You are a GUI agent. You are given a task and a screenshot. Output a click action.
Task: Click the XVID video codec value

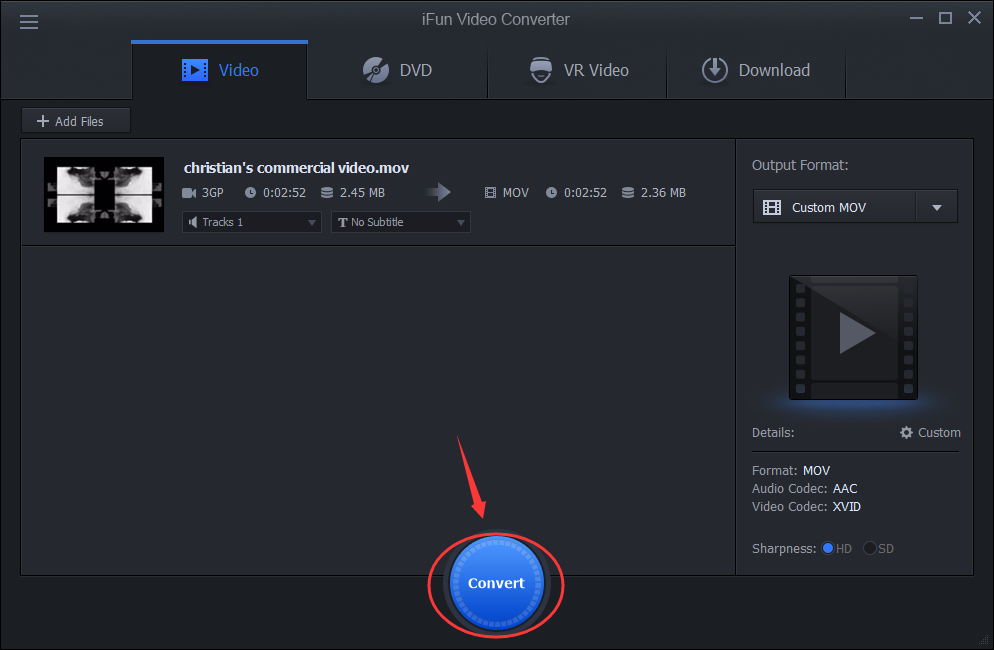846,507
